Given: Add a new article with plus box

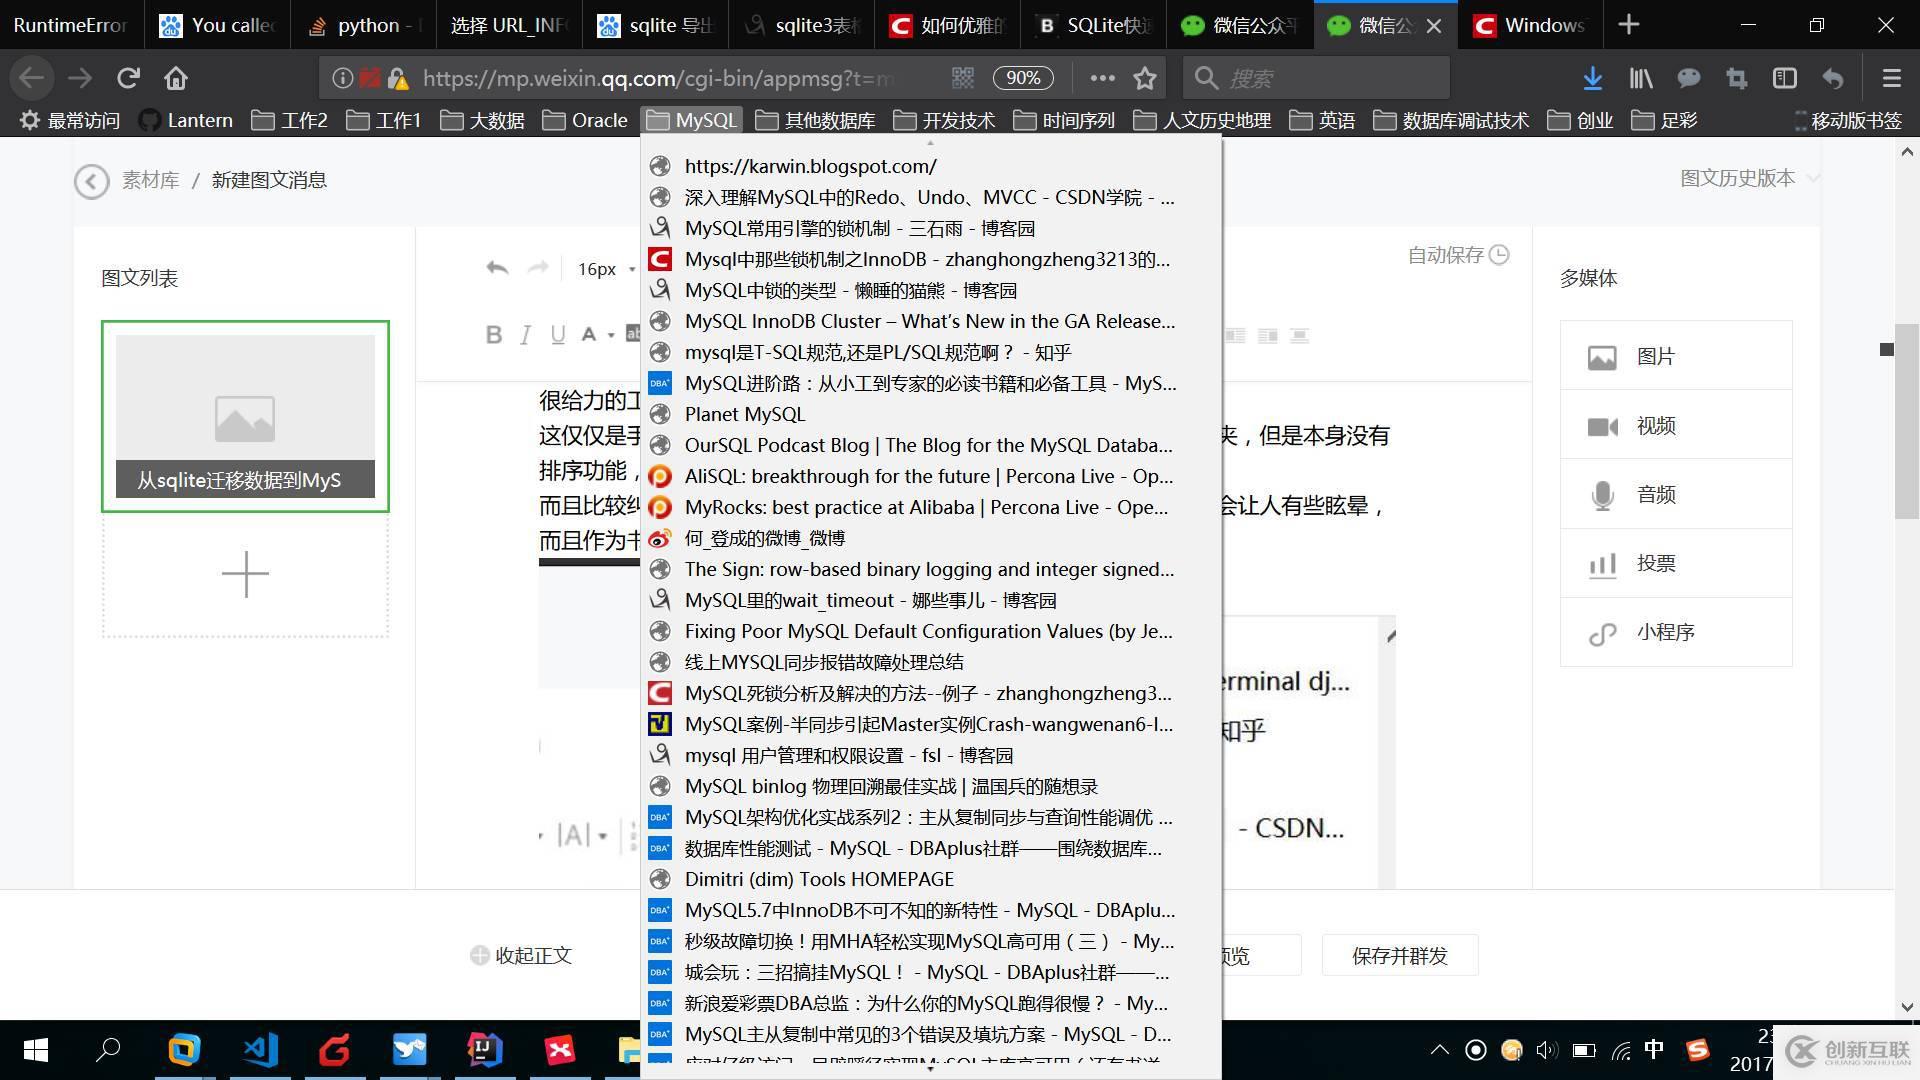Looking at the screenshot, I should click(x=245, y=575).
